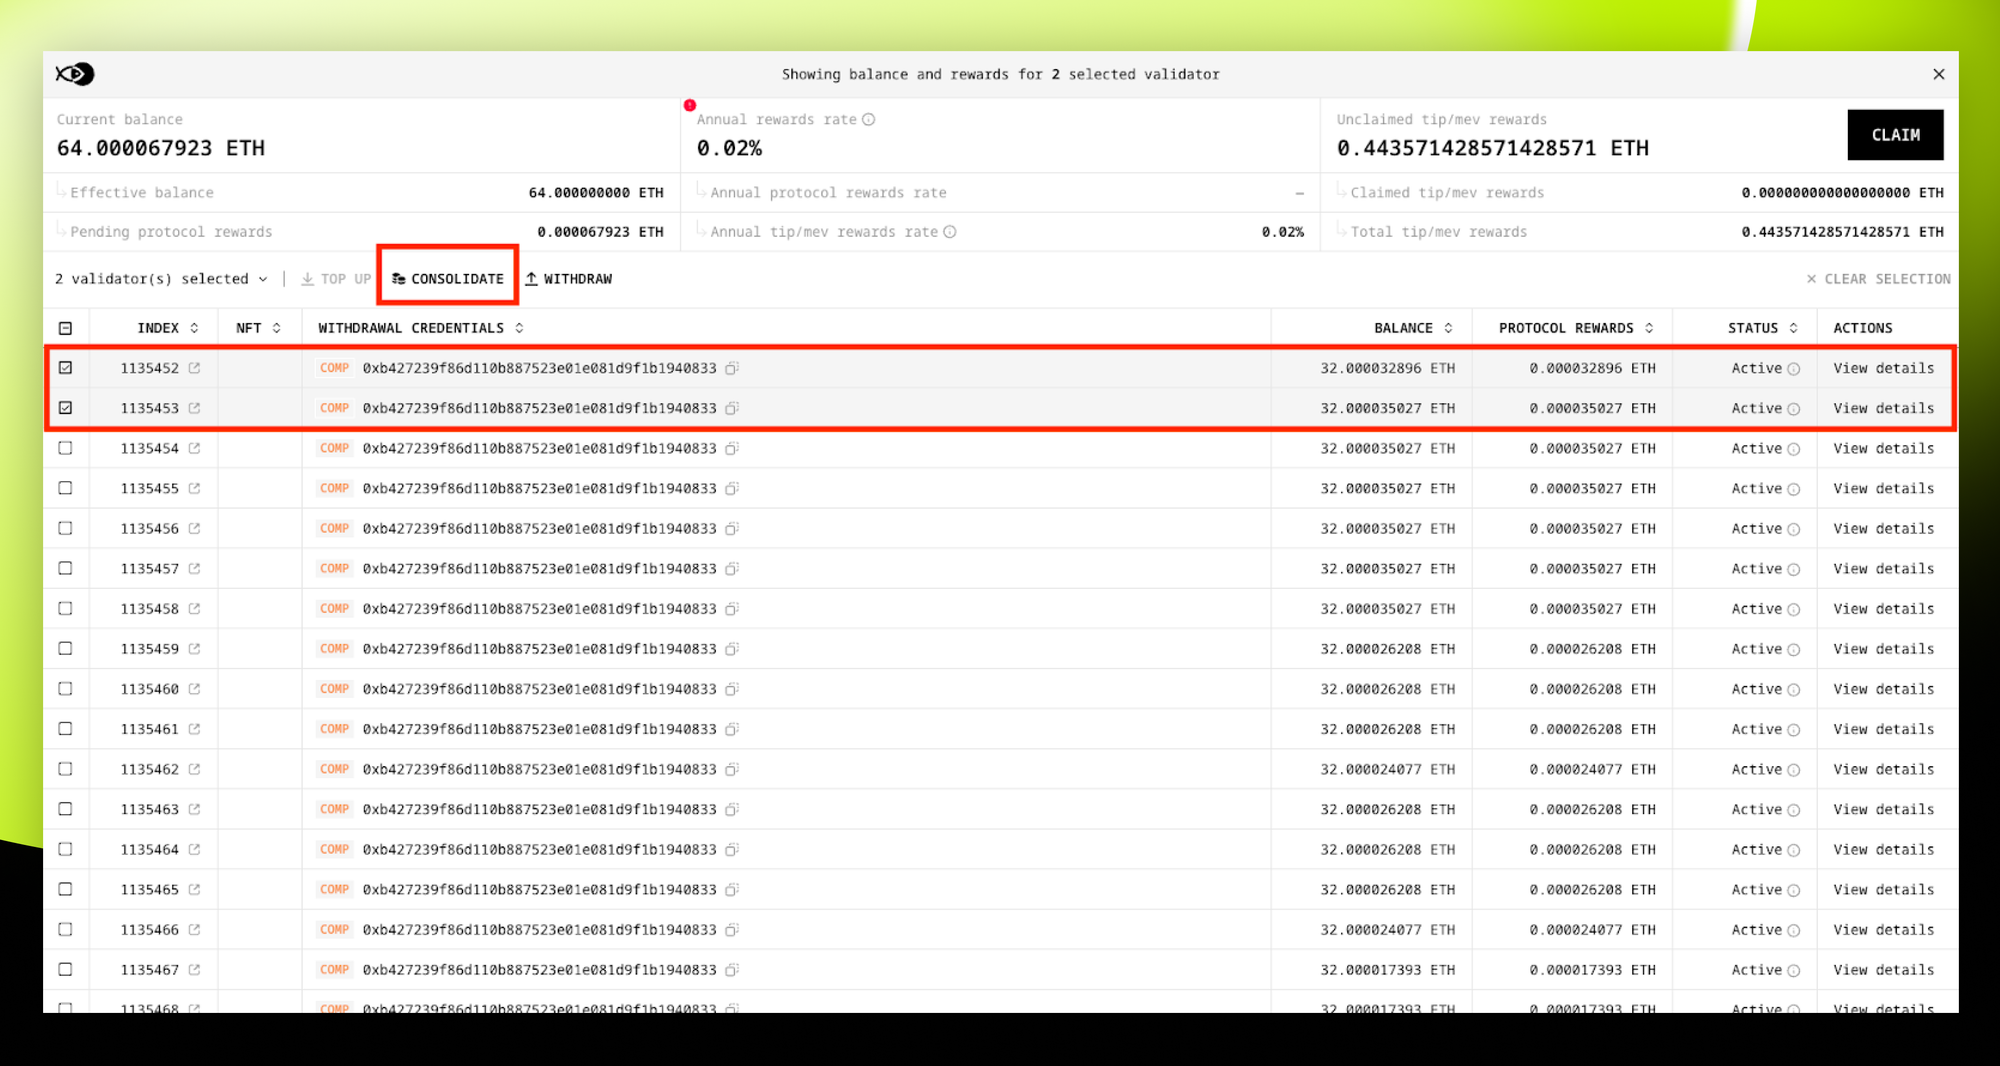The width and height of the screenshot is (2000, 1066).
Task: Toggle the select-all checkbox in table header
Action: (66, 328)
